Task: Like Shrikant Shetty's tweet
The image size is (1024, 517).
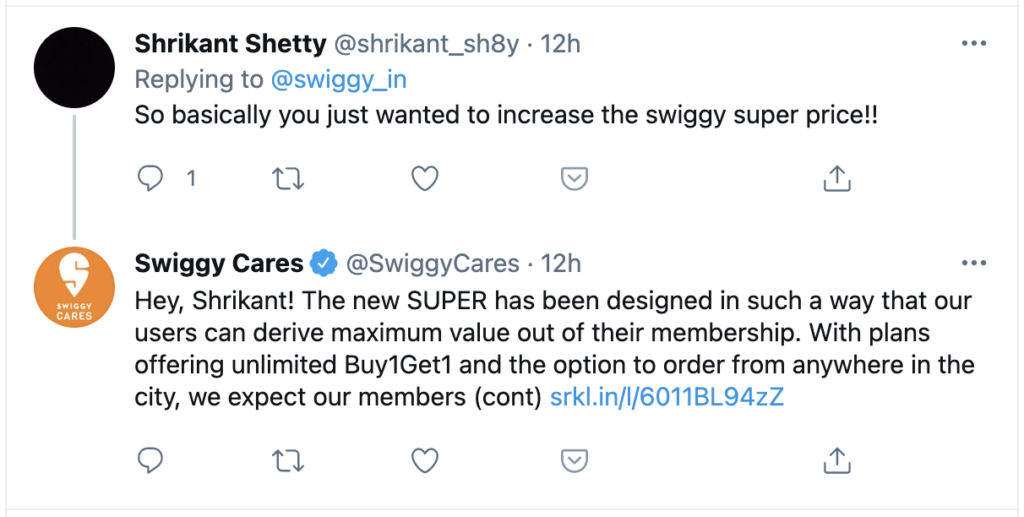Action: pos(426,179)
